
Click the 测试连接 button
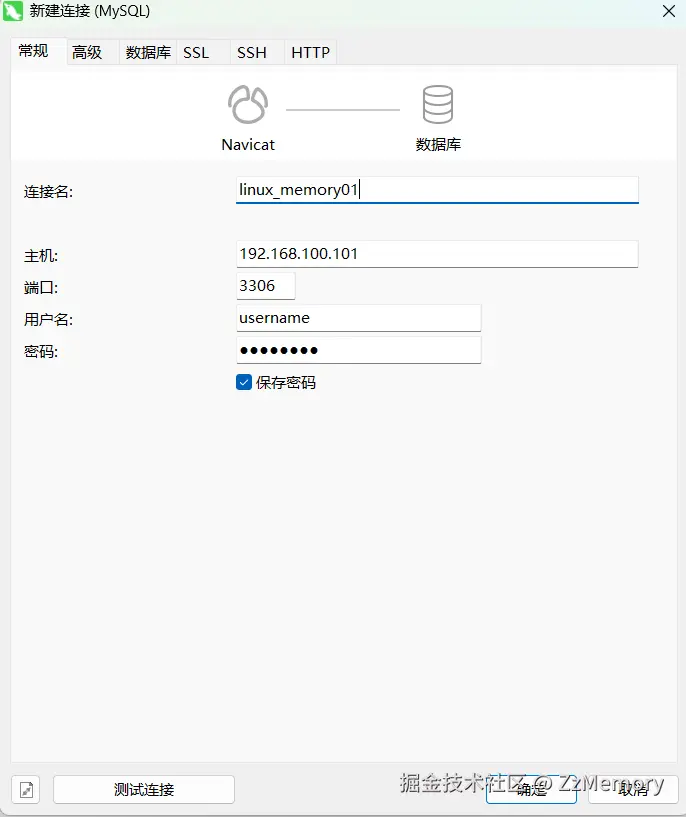pyautogui.click(x=144, y=789)
